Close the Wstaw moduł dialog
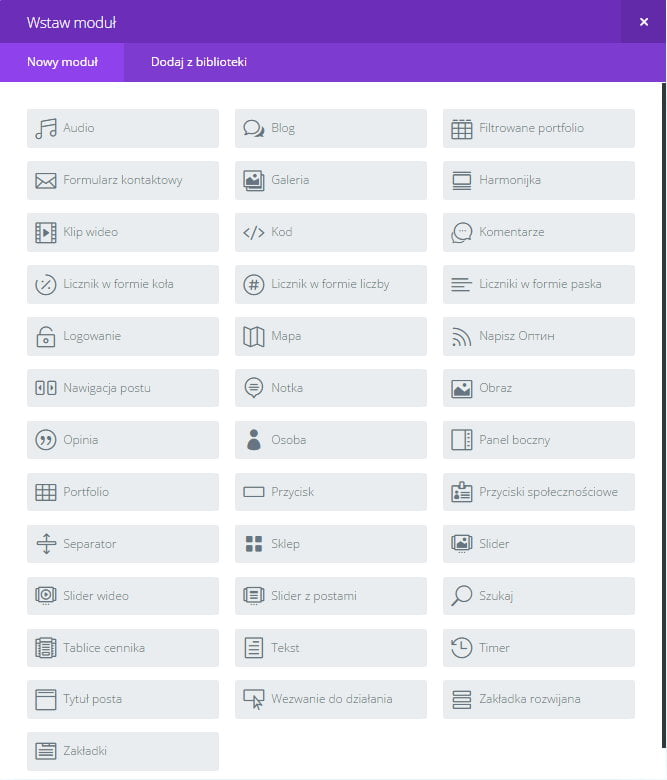Screen dimensions: 667x780 643,22
